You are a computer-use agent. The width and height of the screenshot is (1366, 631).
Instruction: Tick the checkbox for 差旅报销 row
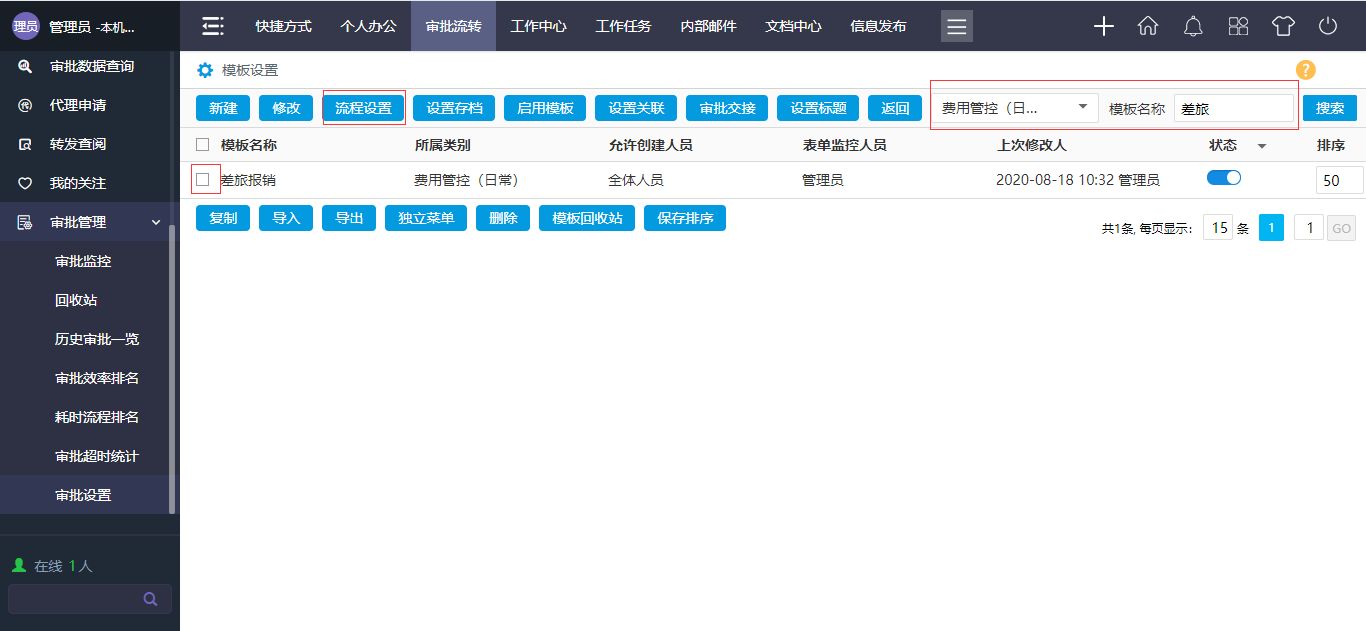(203, 180)
